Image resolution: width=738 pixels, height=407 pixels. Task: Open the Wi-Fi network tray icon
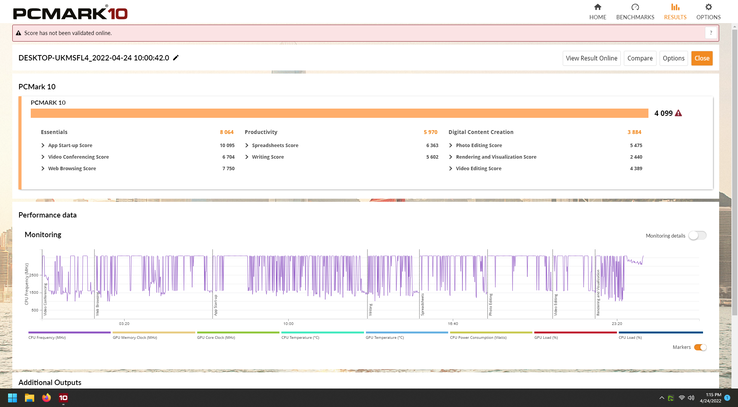click(682, 398)
